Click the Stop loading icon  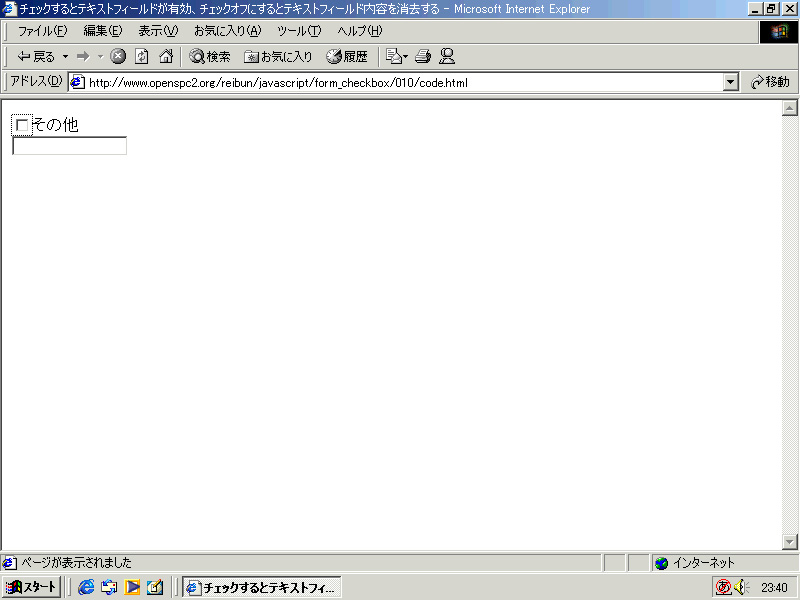(118, 57)
